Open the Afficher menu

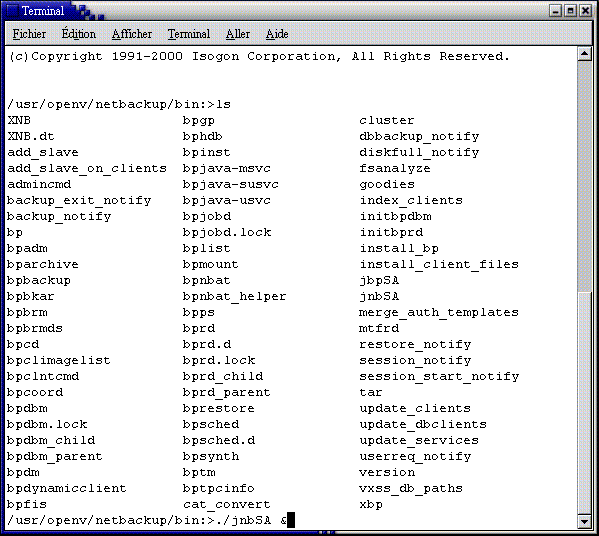(131, 34)
